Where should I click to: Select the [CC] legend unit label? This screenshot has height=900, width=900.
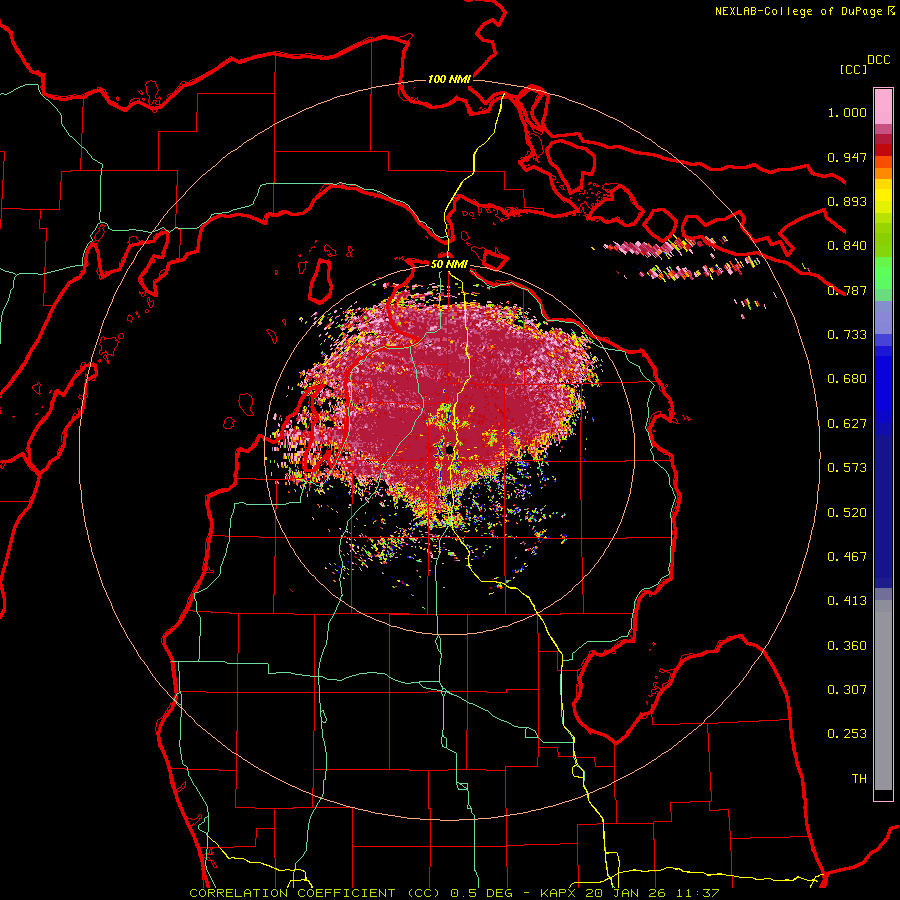click(853, 69)
